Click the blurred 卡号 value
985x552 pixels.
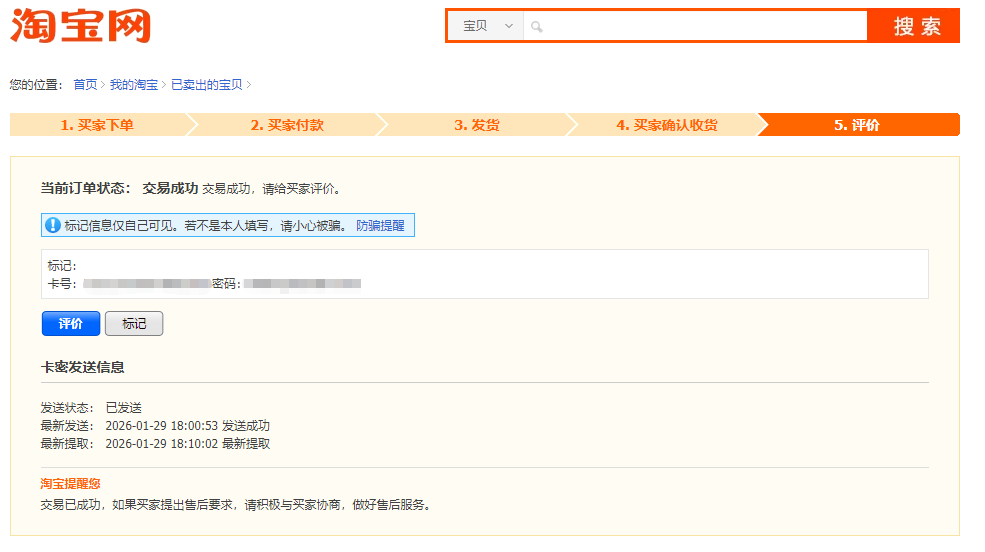146,284
